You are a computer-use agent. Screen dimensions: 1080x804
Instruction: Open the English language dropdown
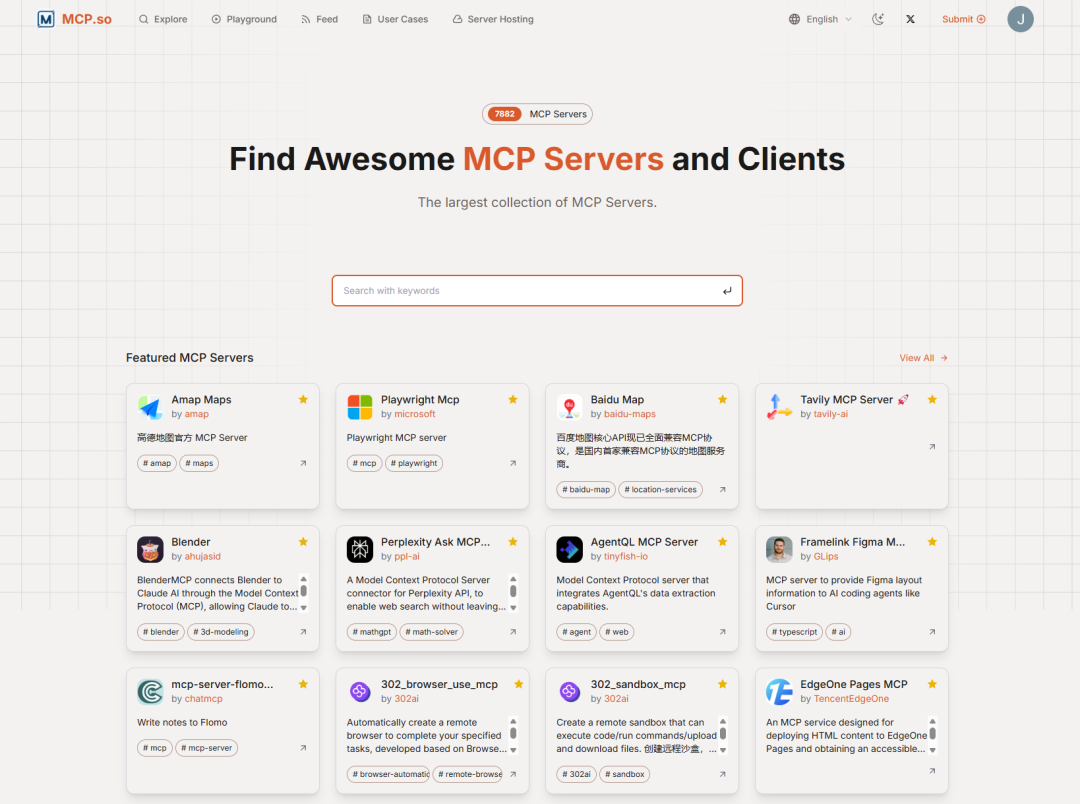point(819,18)
